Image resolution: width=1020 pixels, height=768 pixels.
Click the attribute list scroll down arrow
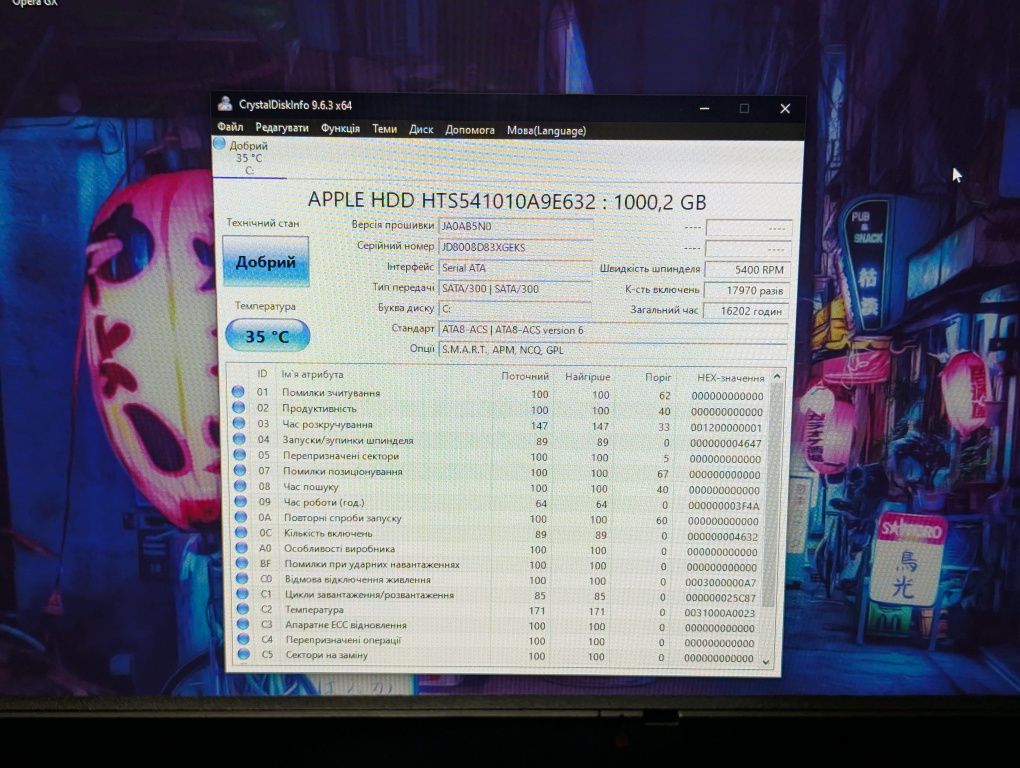click(766, 662)
